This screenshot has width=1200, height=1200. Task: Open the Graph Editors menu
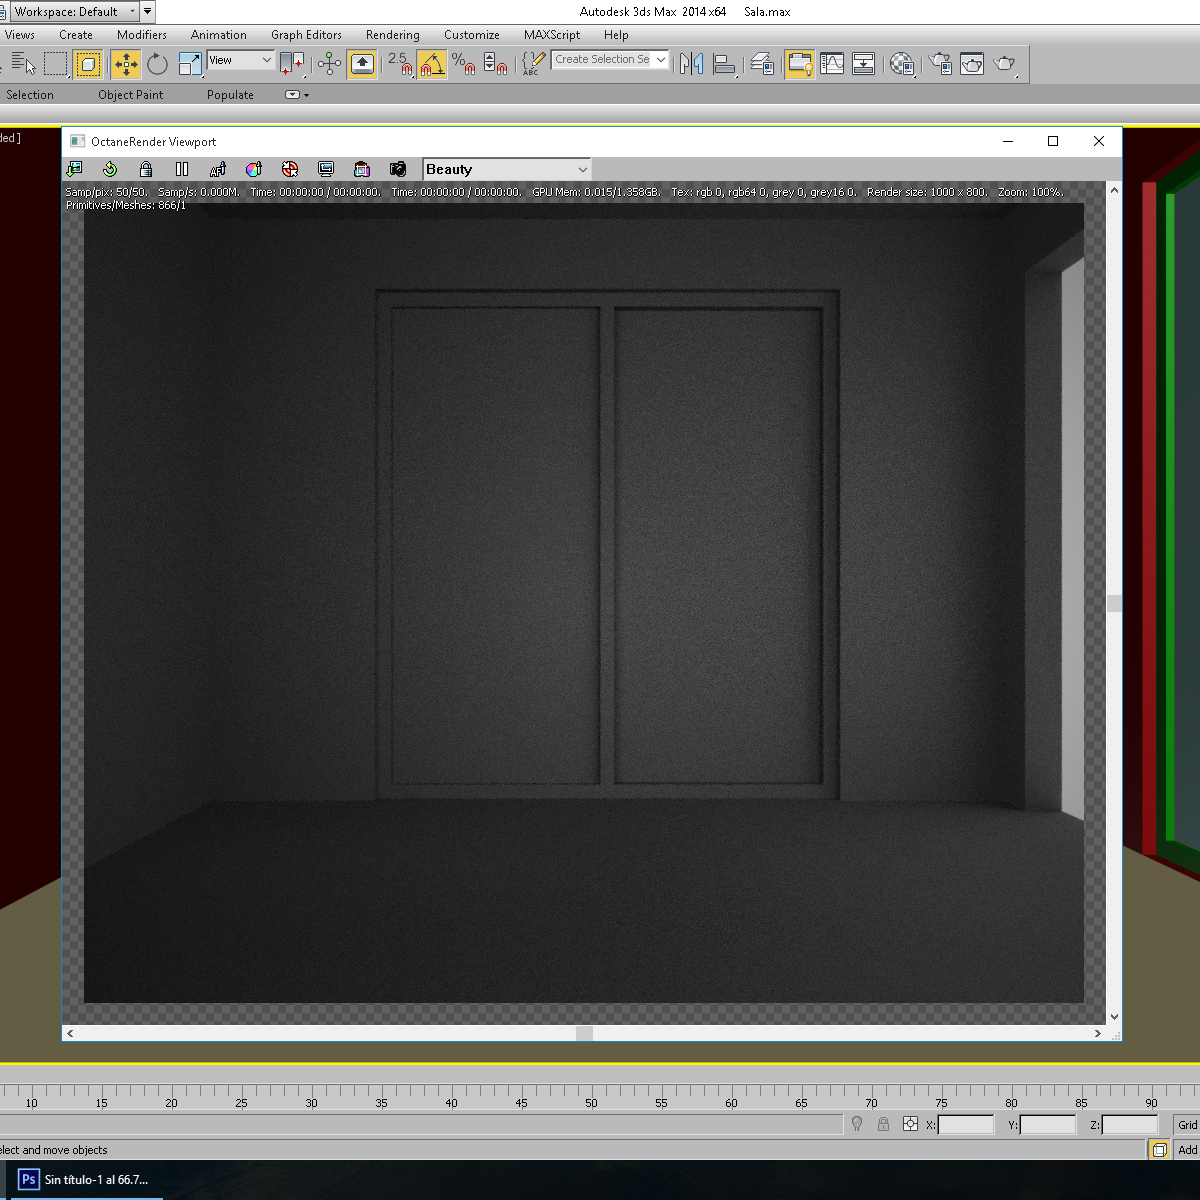coord(306,35)
